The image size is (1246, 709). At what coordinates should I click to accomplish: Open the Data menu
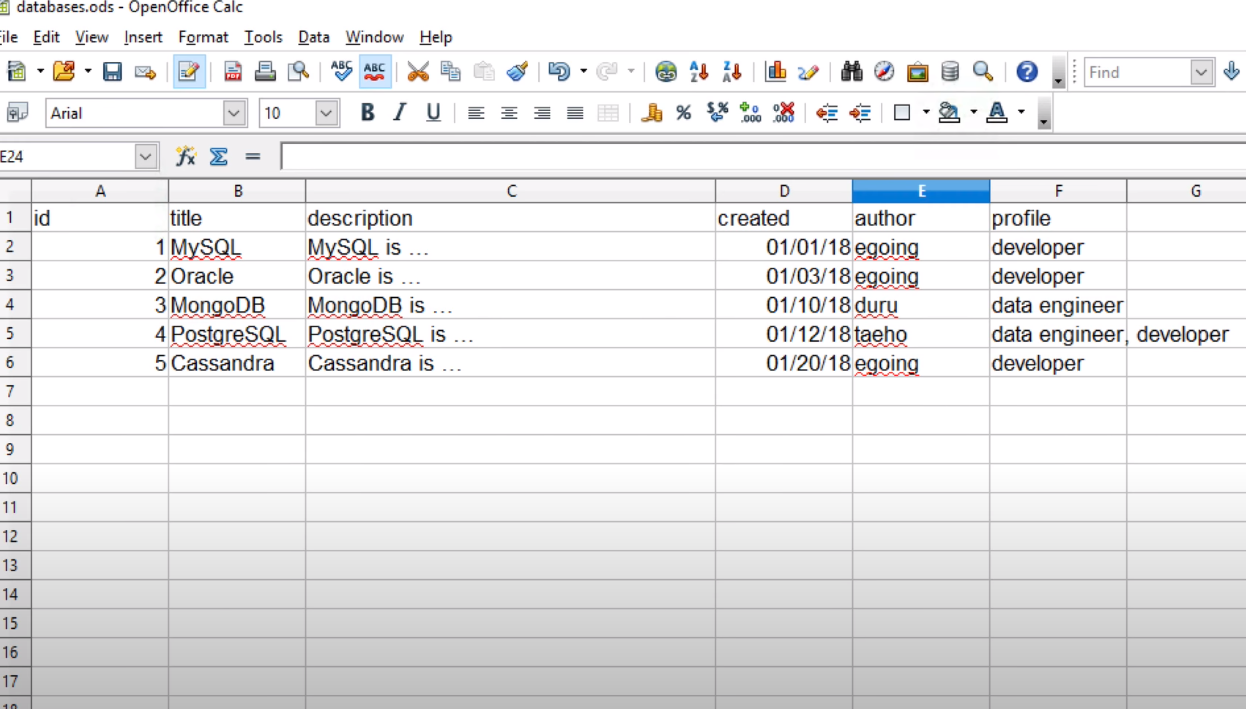(x=314, y=37)
